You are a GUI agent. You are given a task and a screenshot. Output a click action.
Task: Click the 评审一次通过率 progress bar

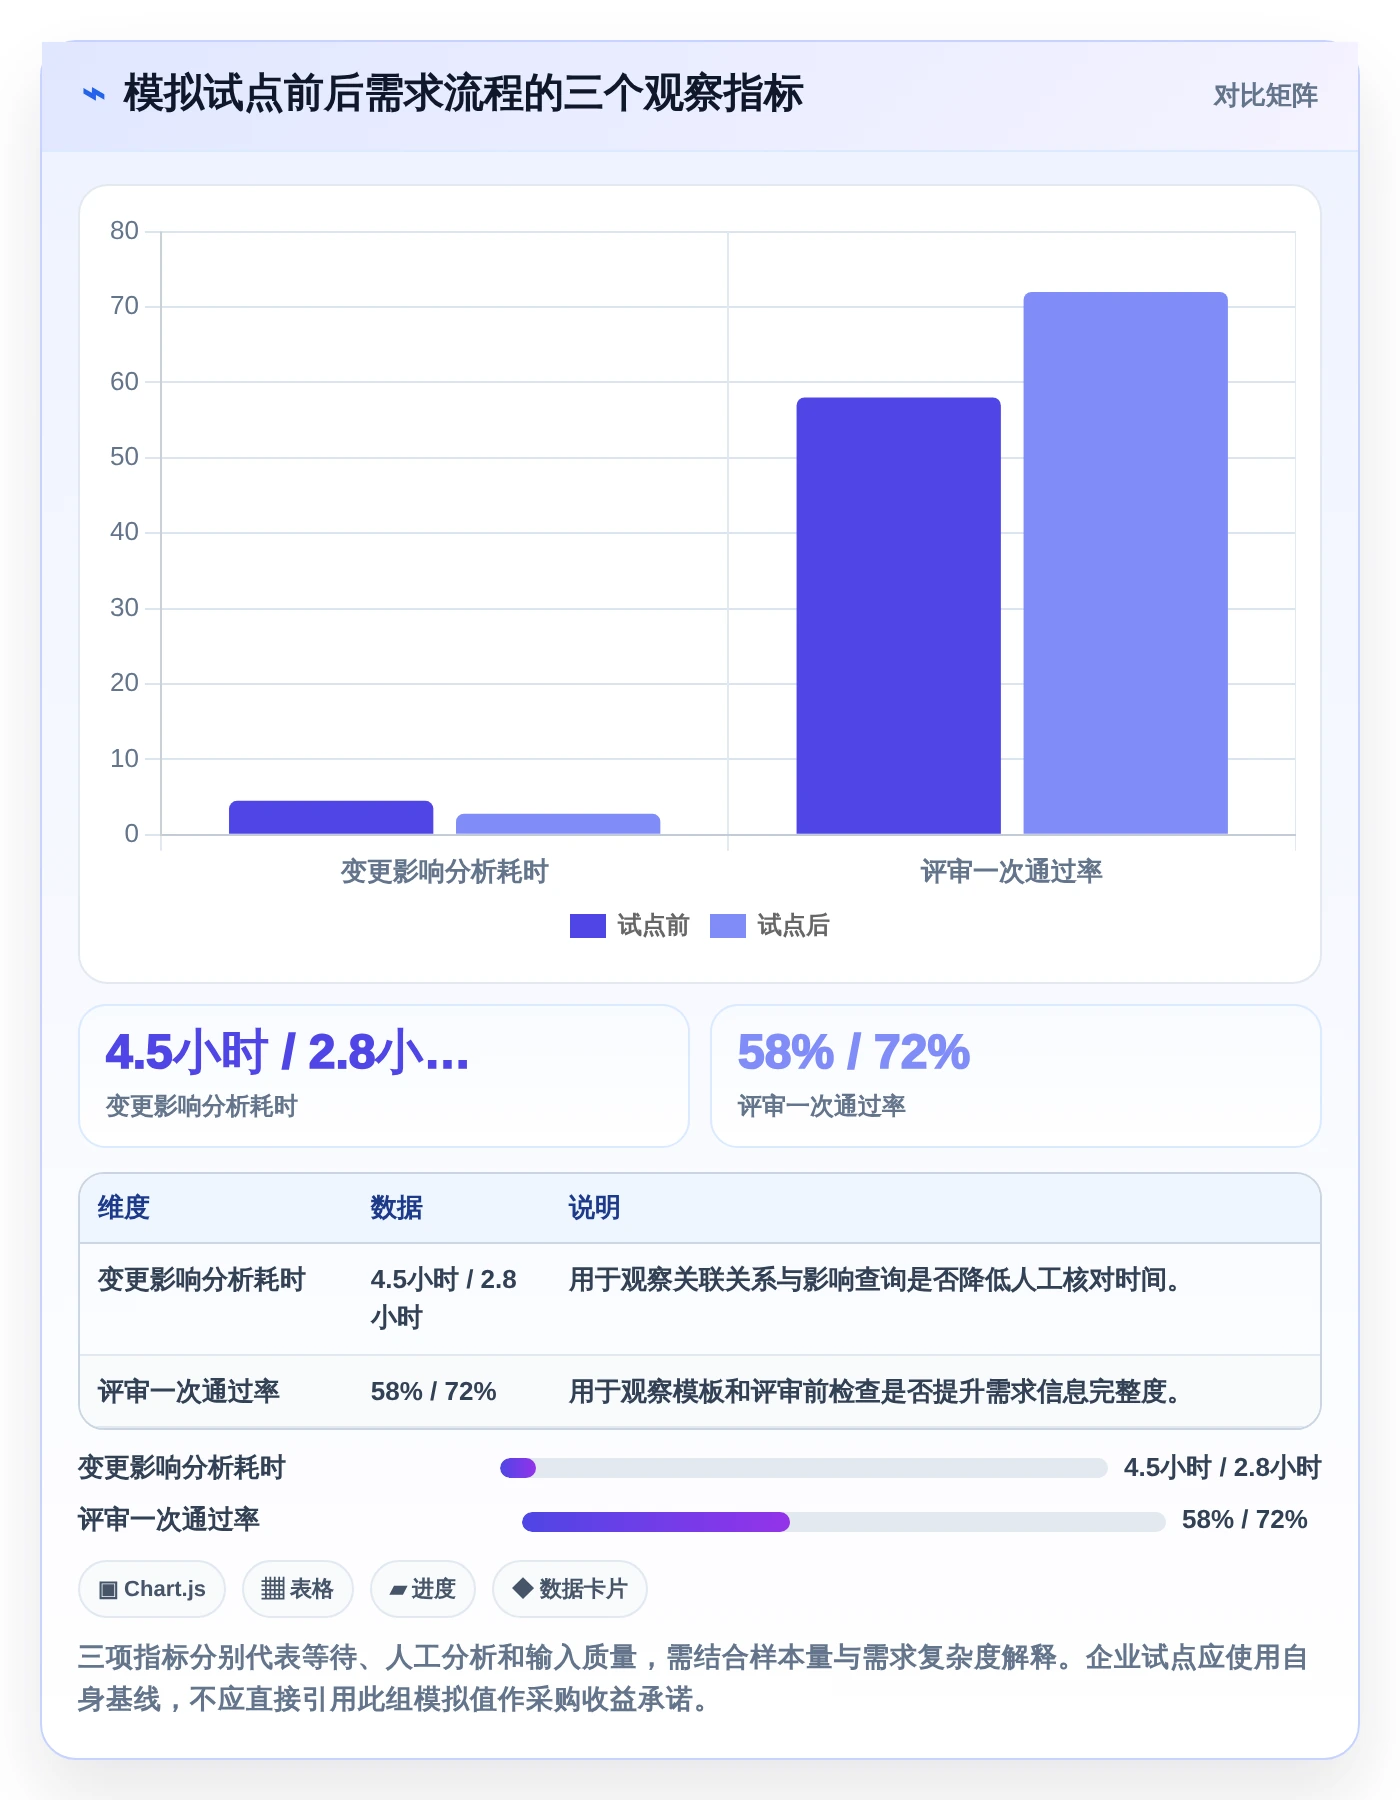tap(844, 1522)
